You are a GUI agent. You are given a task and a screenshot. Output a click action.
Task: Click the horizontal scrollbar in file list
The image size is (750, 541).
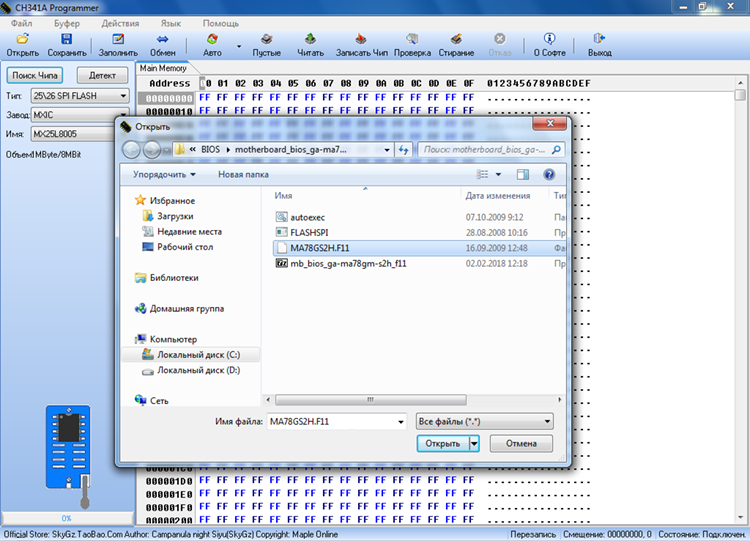371,399
